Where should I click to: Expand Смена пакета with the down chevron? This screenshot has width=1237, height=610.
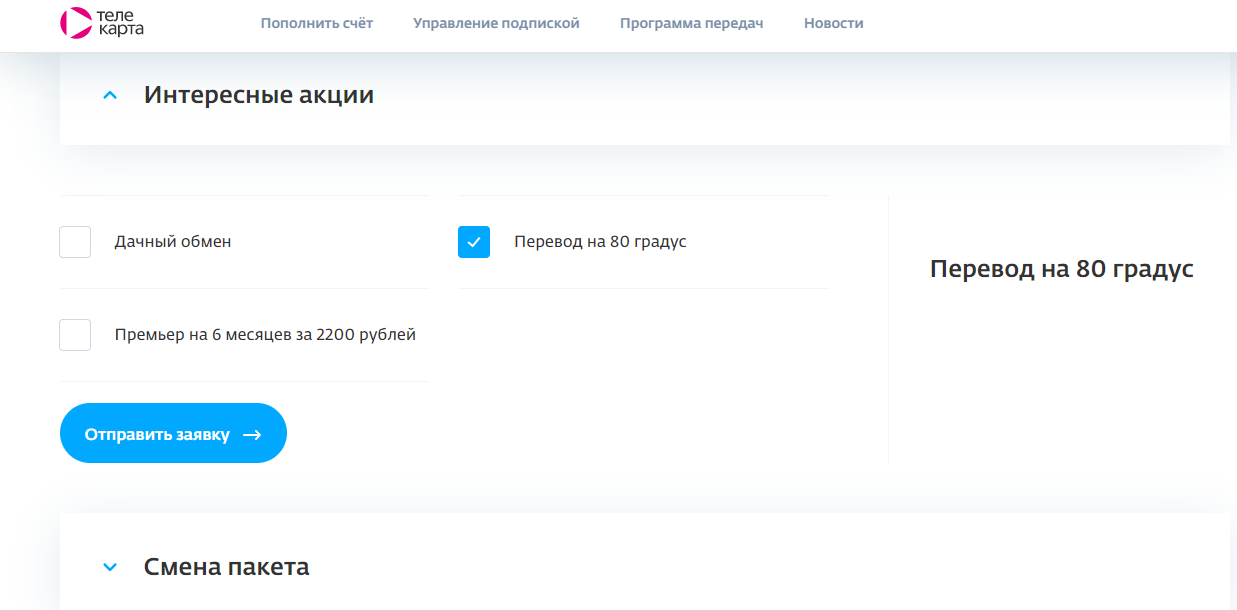click(x=110, y=567)
